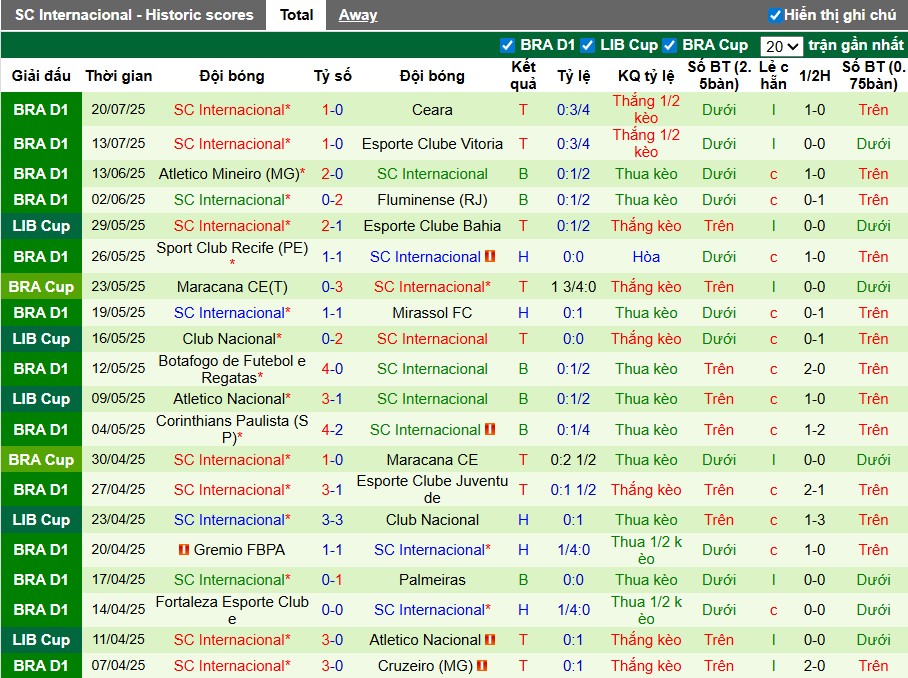Open the 20 recent matches dropdown
This screenshot has width=908, height=678.
pyautogui.click(x=781, y=46)
